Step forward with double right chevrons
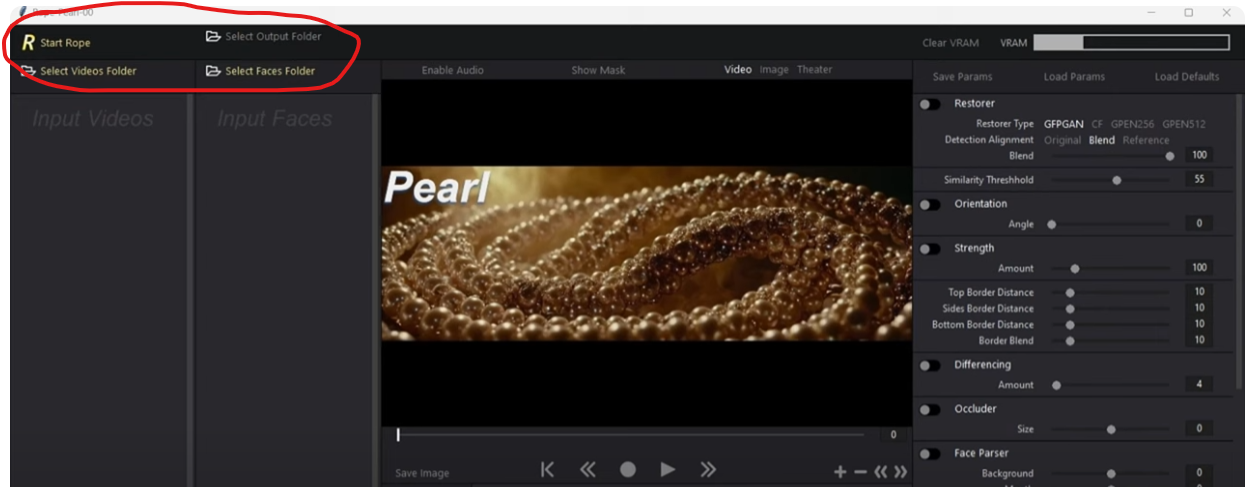 click(x=708, y=470)
